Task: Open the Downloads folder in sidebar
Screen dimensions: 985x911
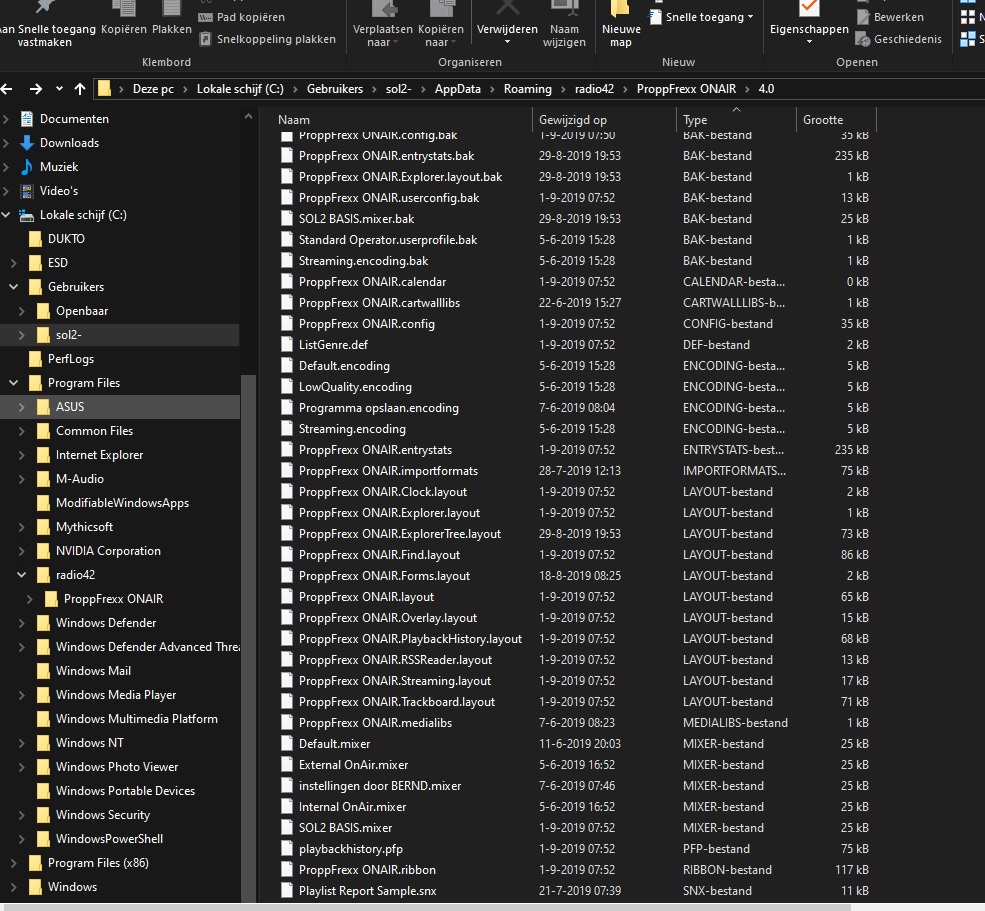Action: click(69, 143)
